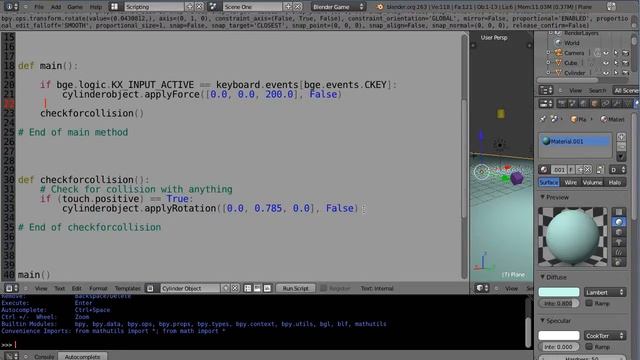Remove the selected material slot
Viewport: 640px width, 360px height.
(621, 146)
